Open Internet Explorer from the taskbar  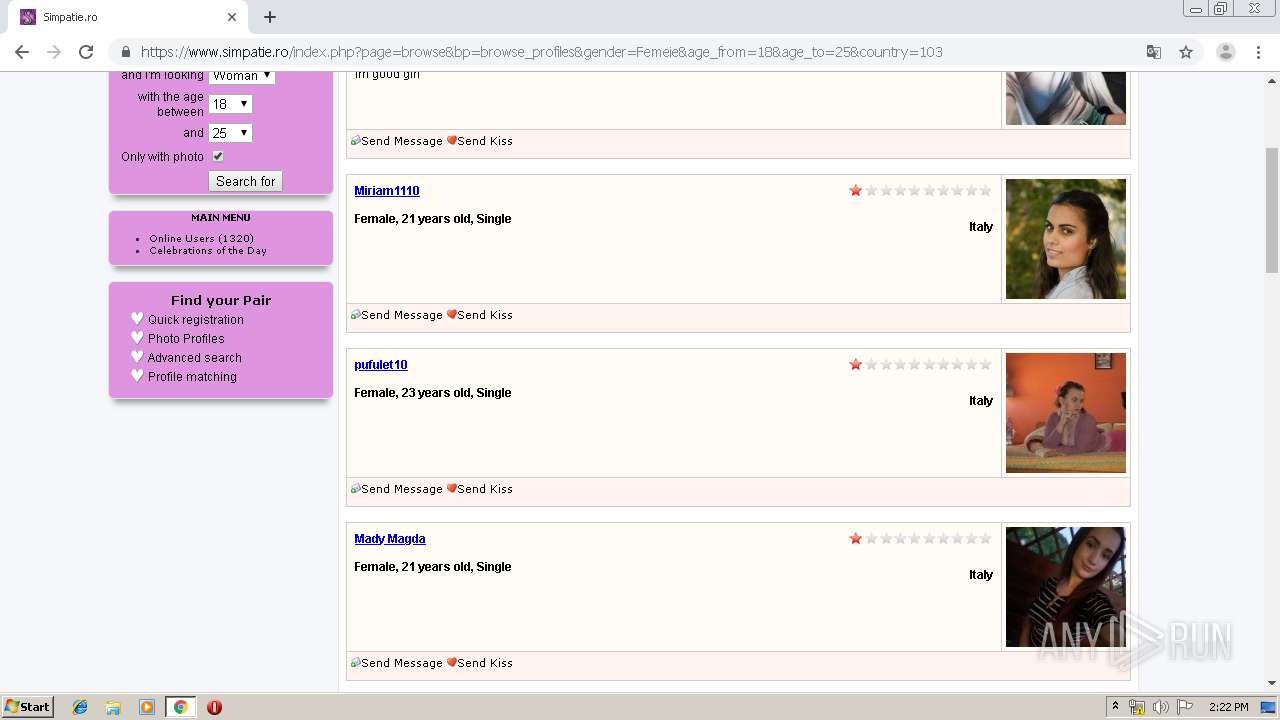pos(80,707)
